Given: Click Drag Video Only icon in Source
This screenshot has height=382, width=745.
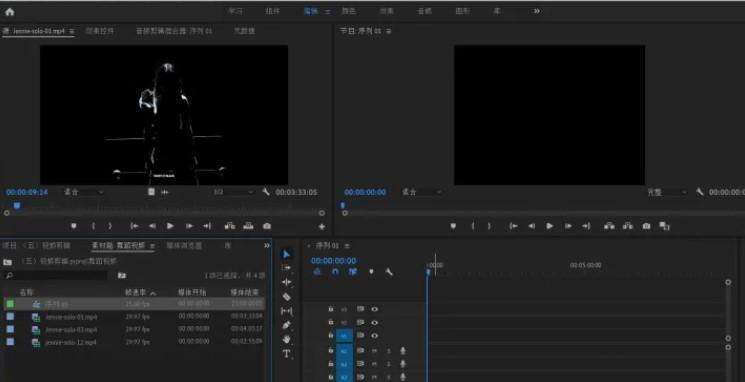Looking at the screenshot, I should 151,192.
